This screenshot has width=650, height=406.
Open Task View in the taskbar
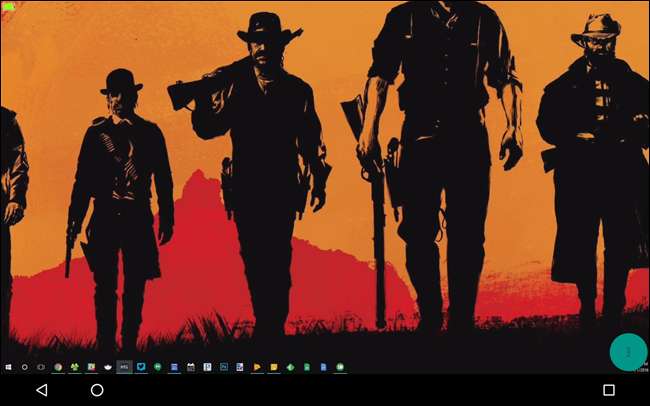click(x=41, y=367)
